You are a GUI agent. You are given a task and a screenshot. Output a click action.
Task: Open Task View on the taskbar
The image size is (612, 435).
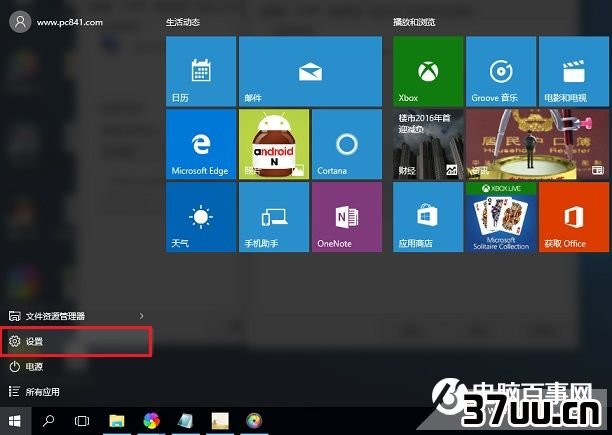pos(82,421)
